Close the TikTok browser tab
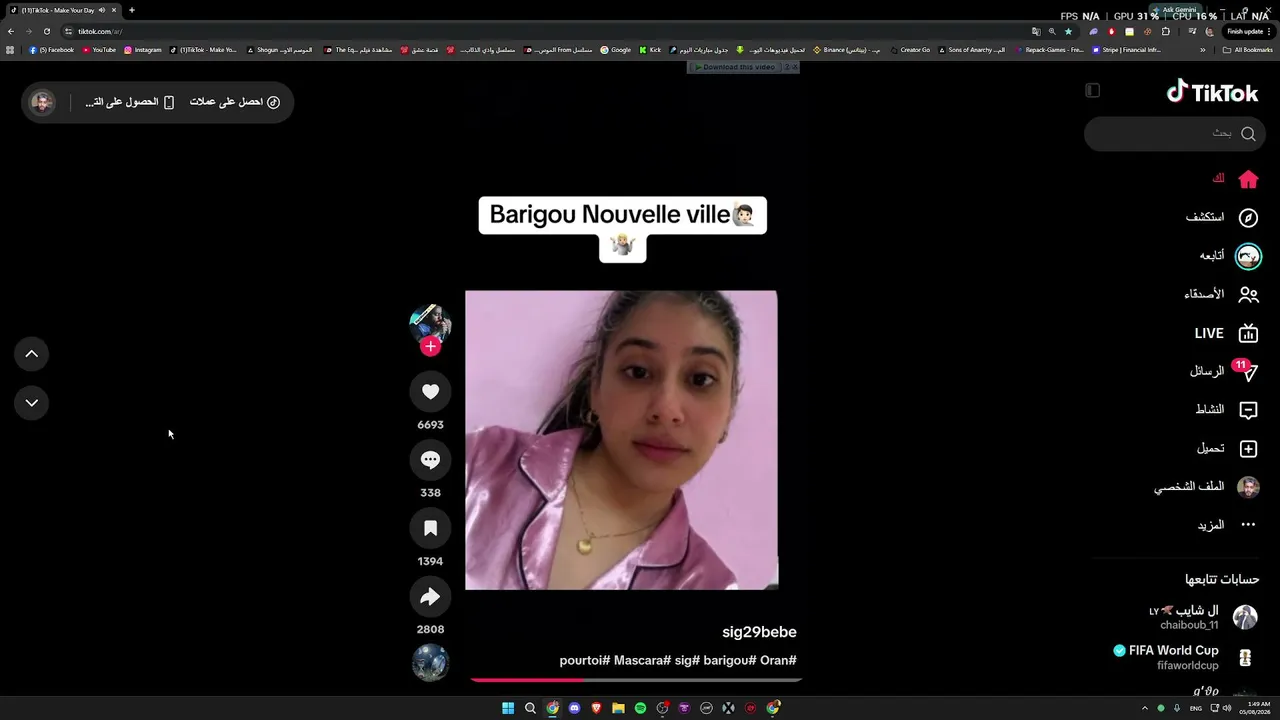Image resolution: width=1280 pixels, height=720 pixels. [x=114, y=10]
